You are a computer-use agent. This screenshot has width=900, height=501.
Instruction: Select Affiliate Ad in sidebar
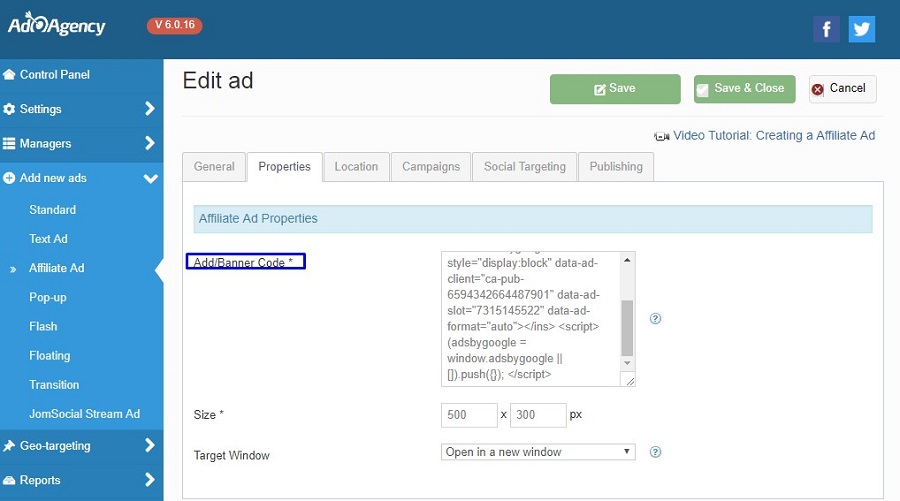[x=56, y=268]
